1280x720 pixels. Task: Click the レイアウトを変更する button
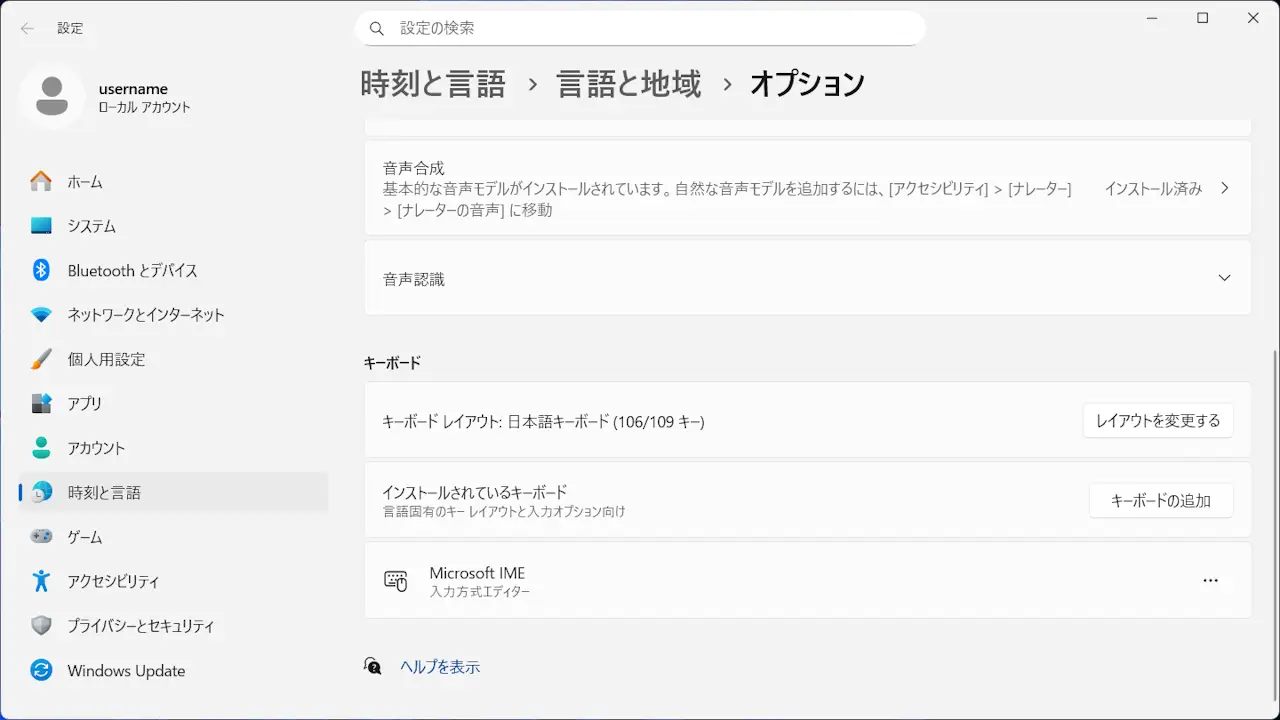click(1157, 421)
